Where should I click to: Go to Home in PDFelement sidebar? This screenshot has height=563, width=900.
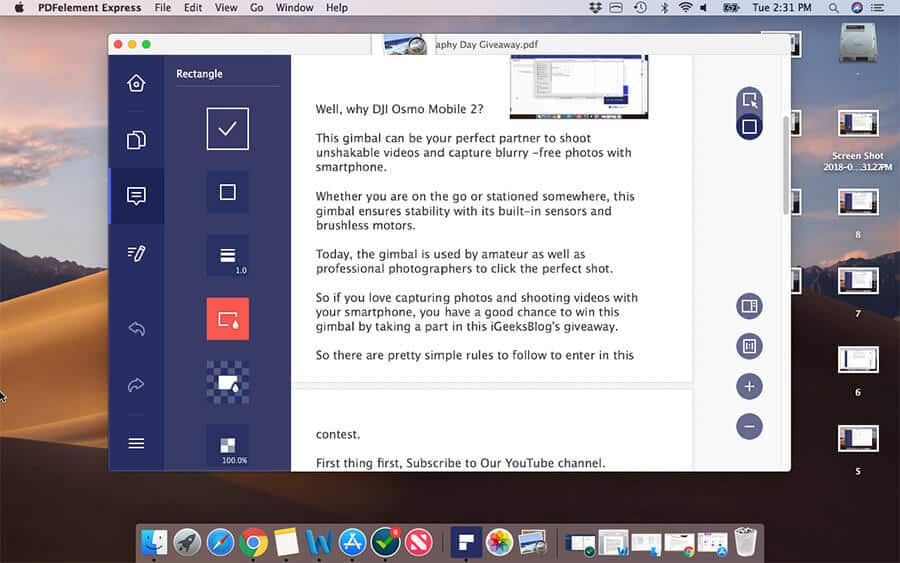(136, 83)
